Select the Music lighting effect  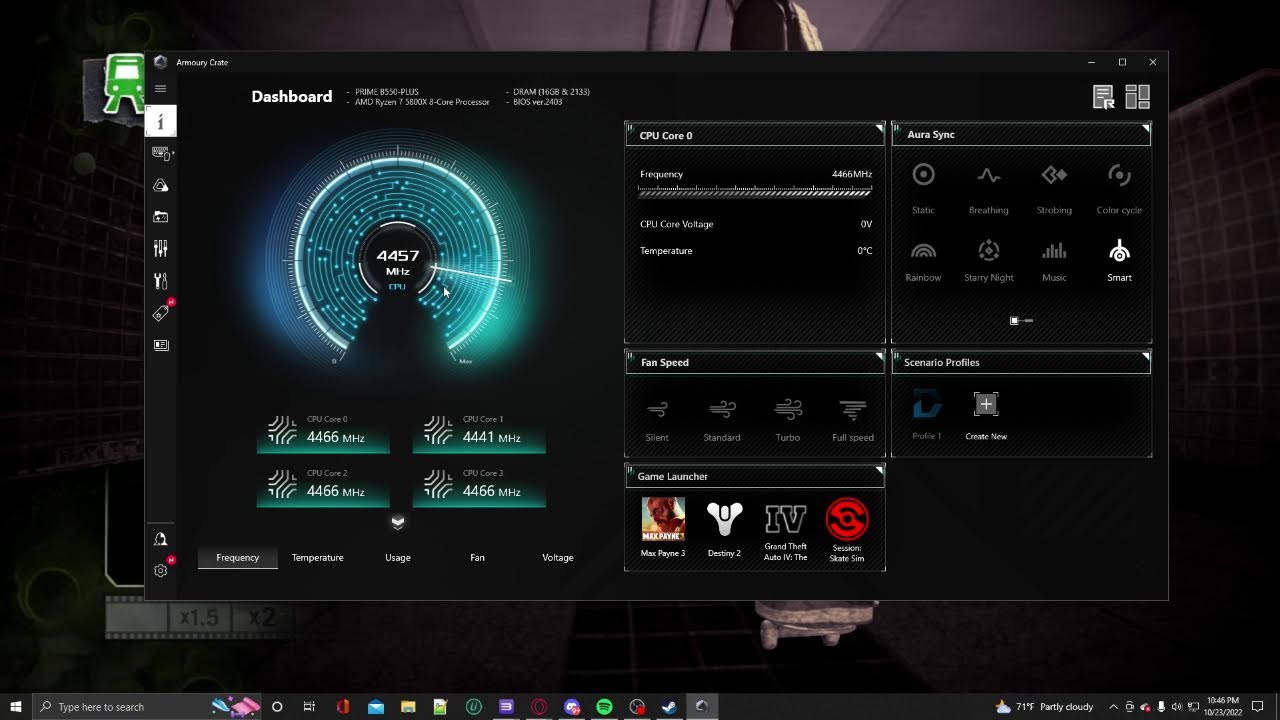1054,260
